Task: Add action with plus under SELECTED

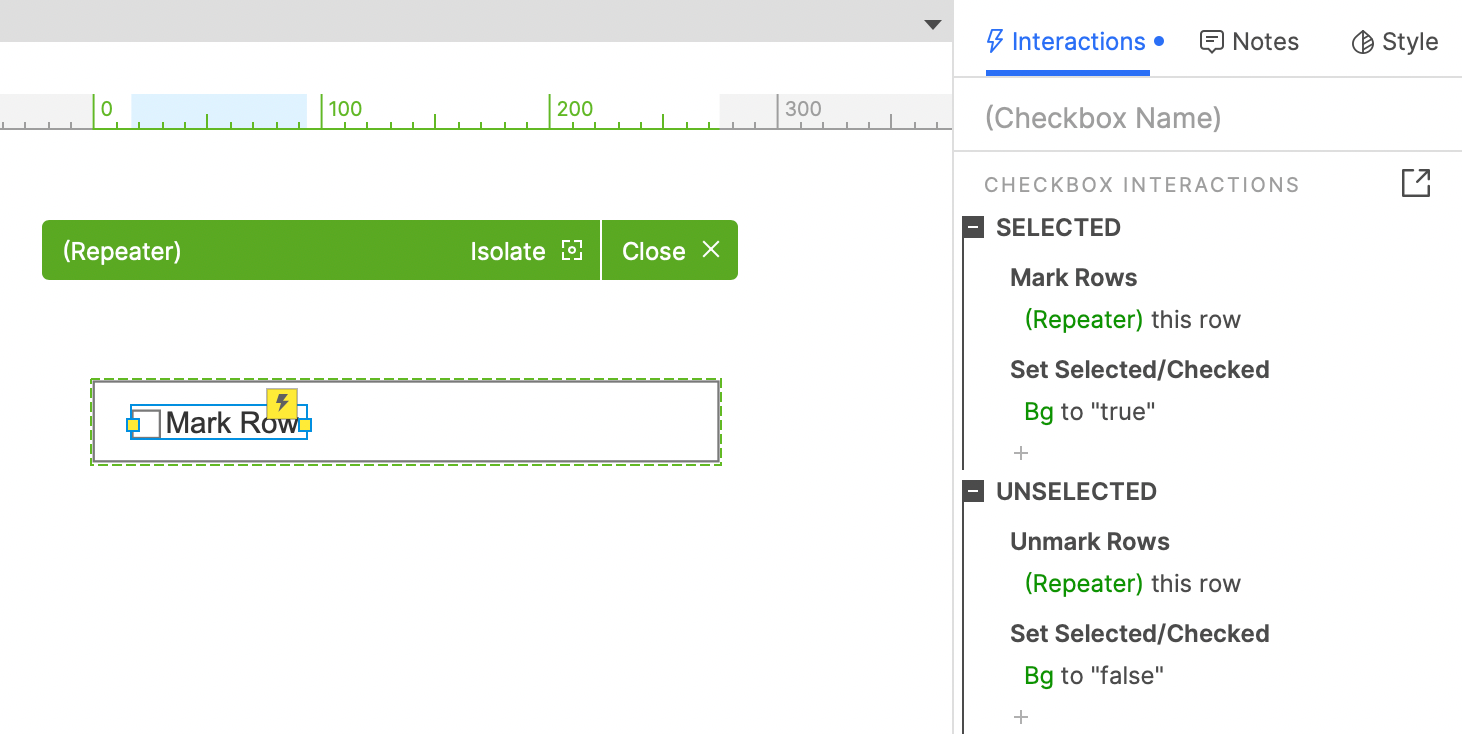Action: pos(1021,453)
